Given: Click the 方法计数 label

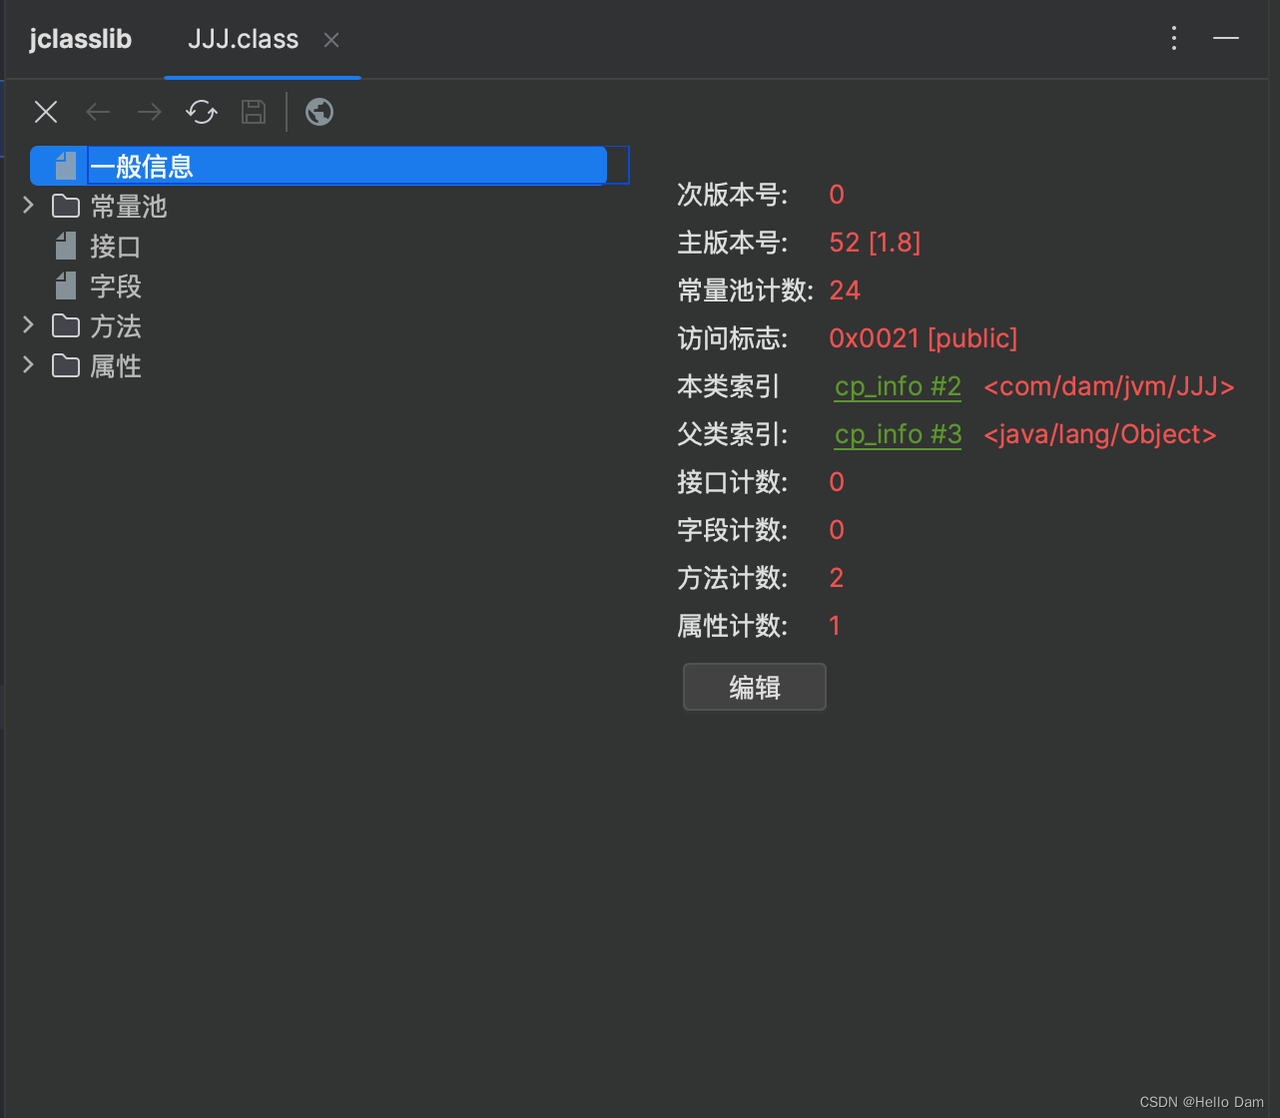Looking at the screenshot, I should coord(733,578).
